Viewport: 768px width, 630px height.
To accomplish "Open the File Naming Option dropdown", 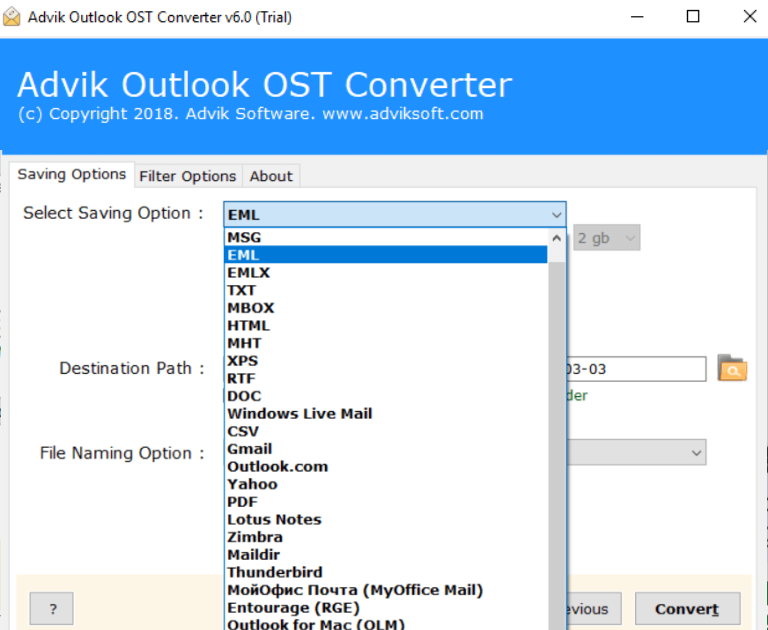I will click(636, 453).
